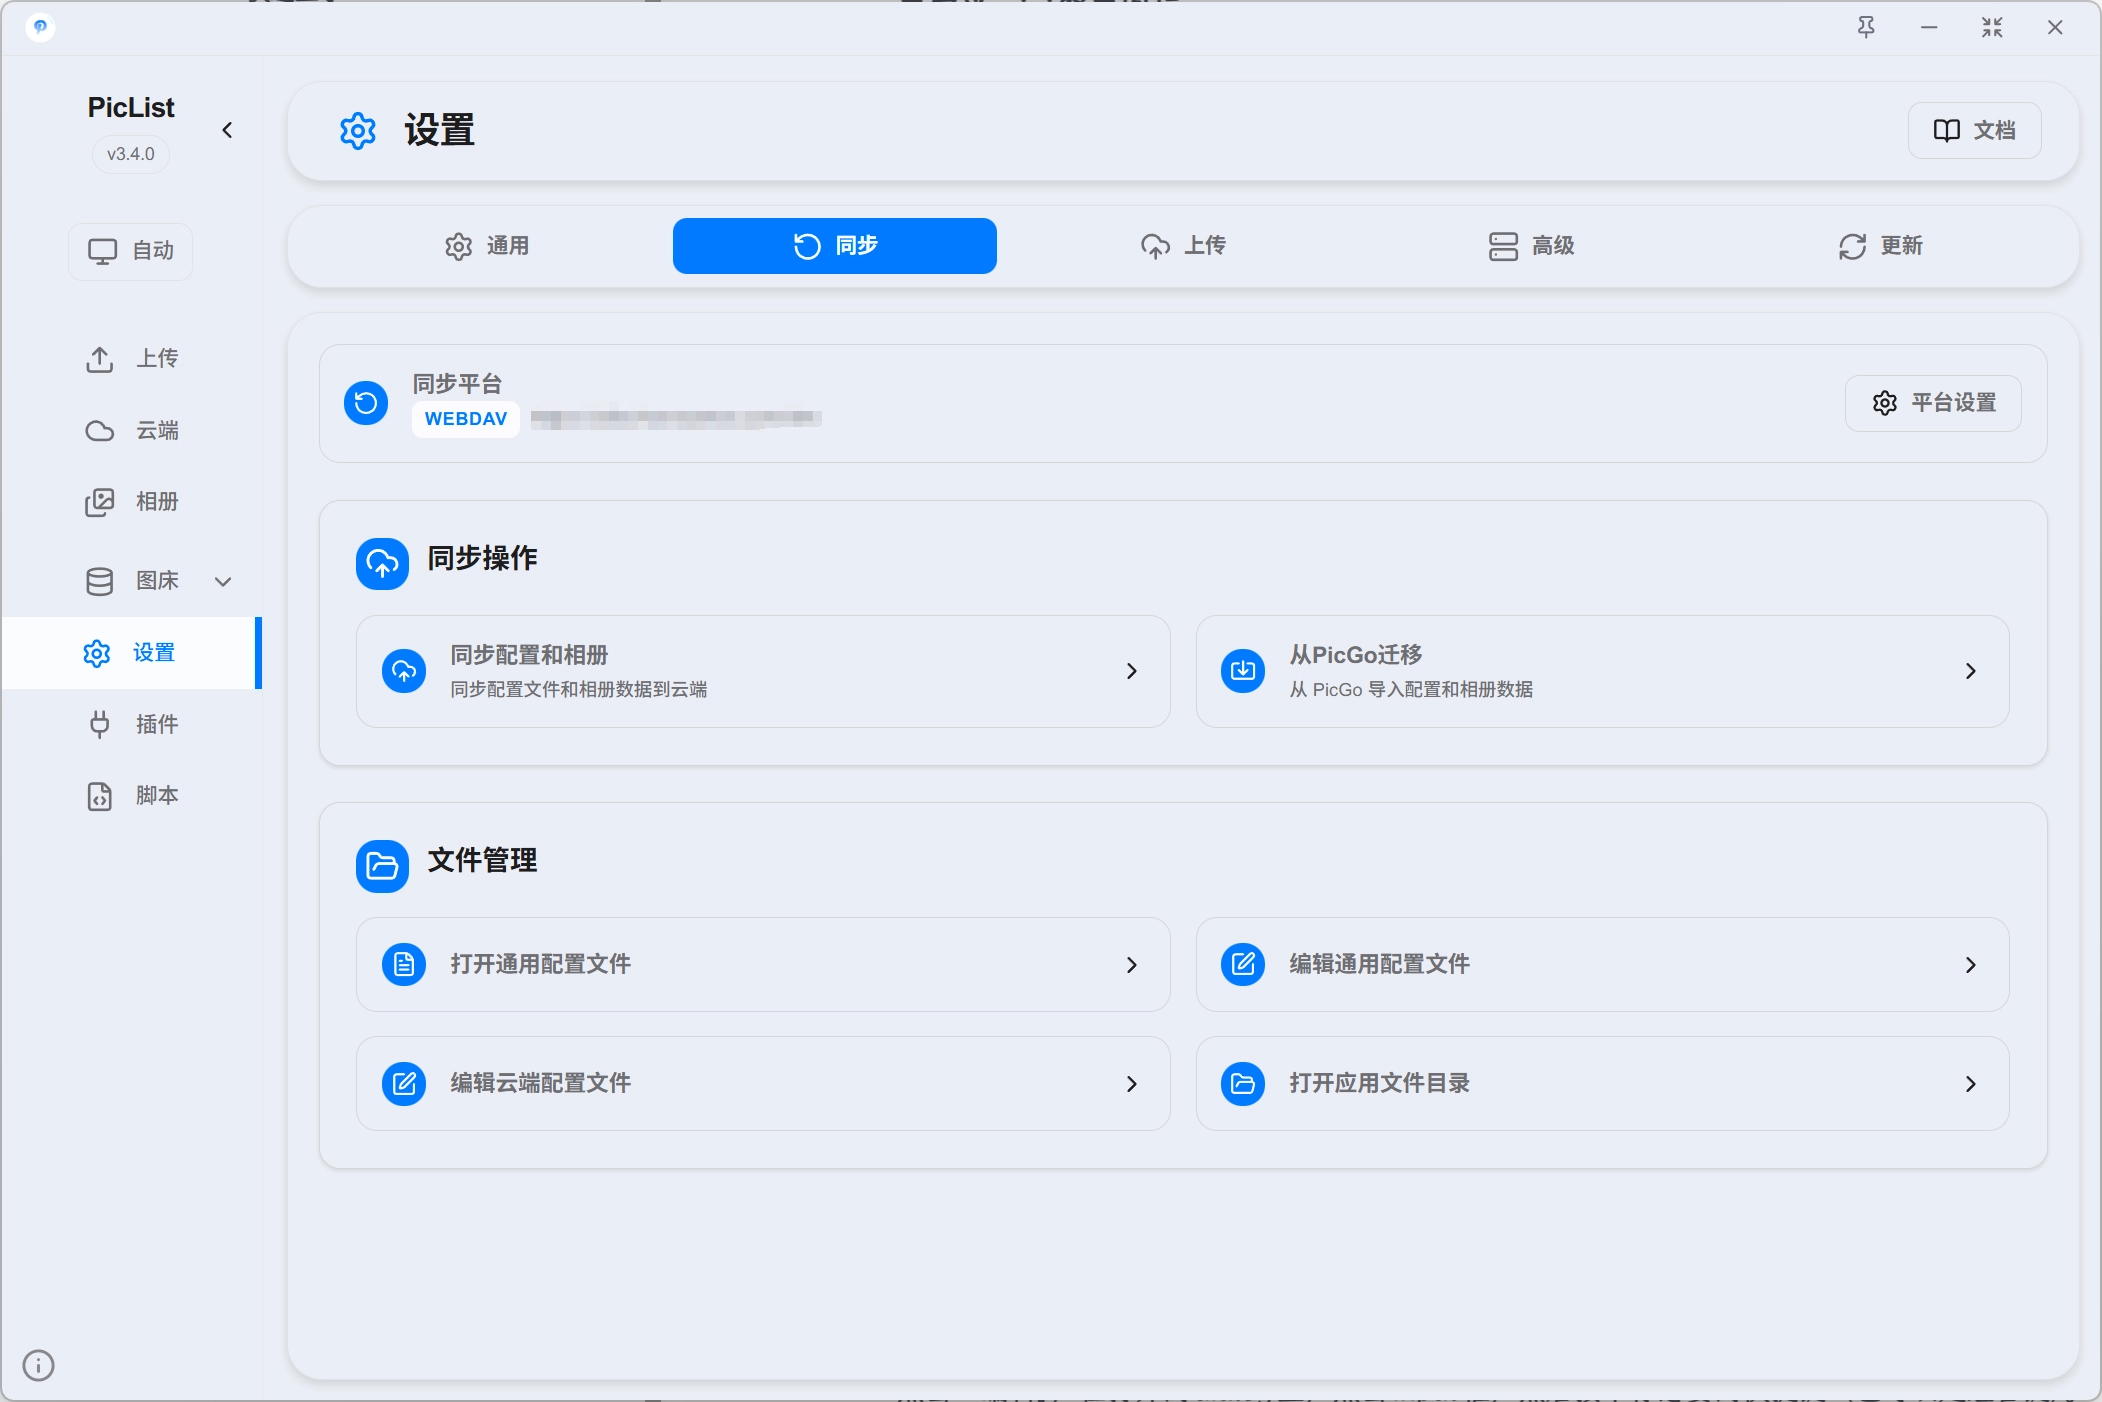Click edit icon in 编辑云端配置文件 card
This screenshot has width=2102, height=1402.
pyautogui.click(x=404, y=1083)
